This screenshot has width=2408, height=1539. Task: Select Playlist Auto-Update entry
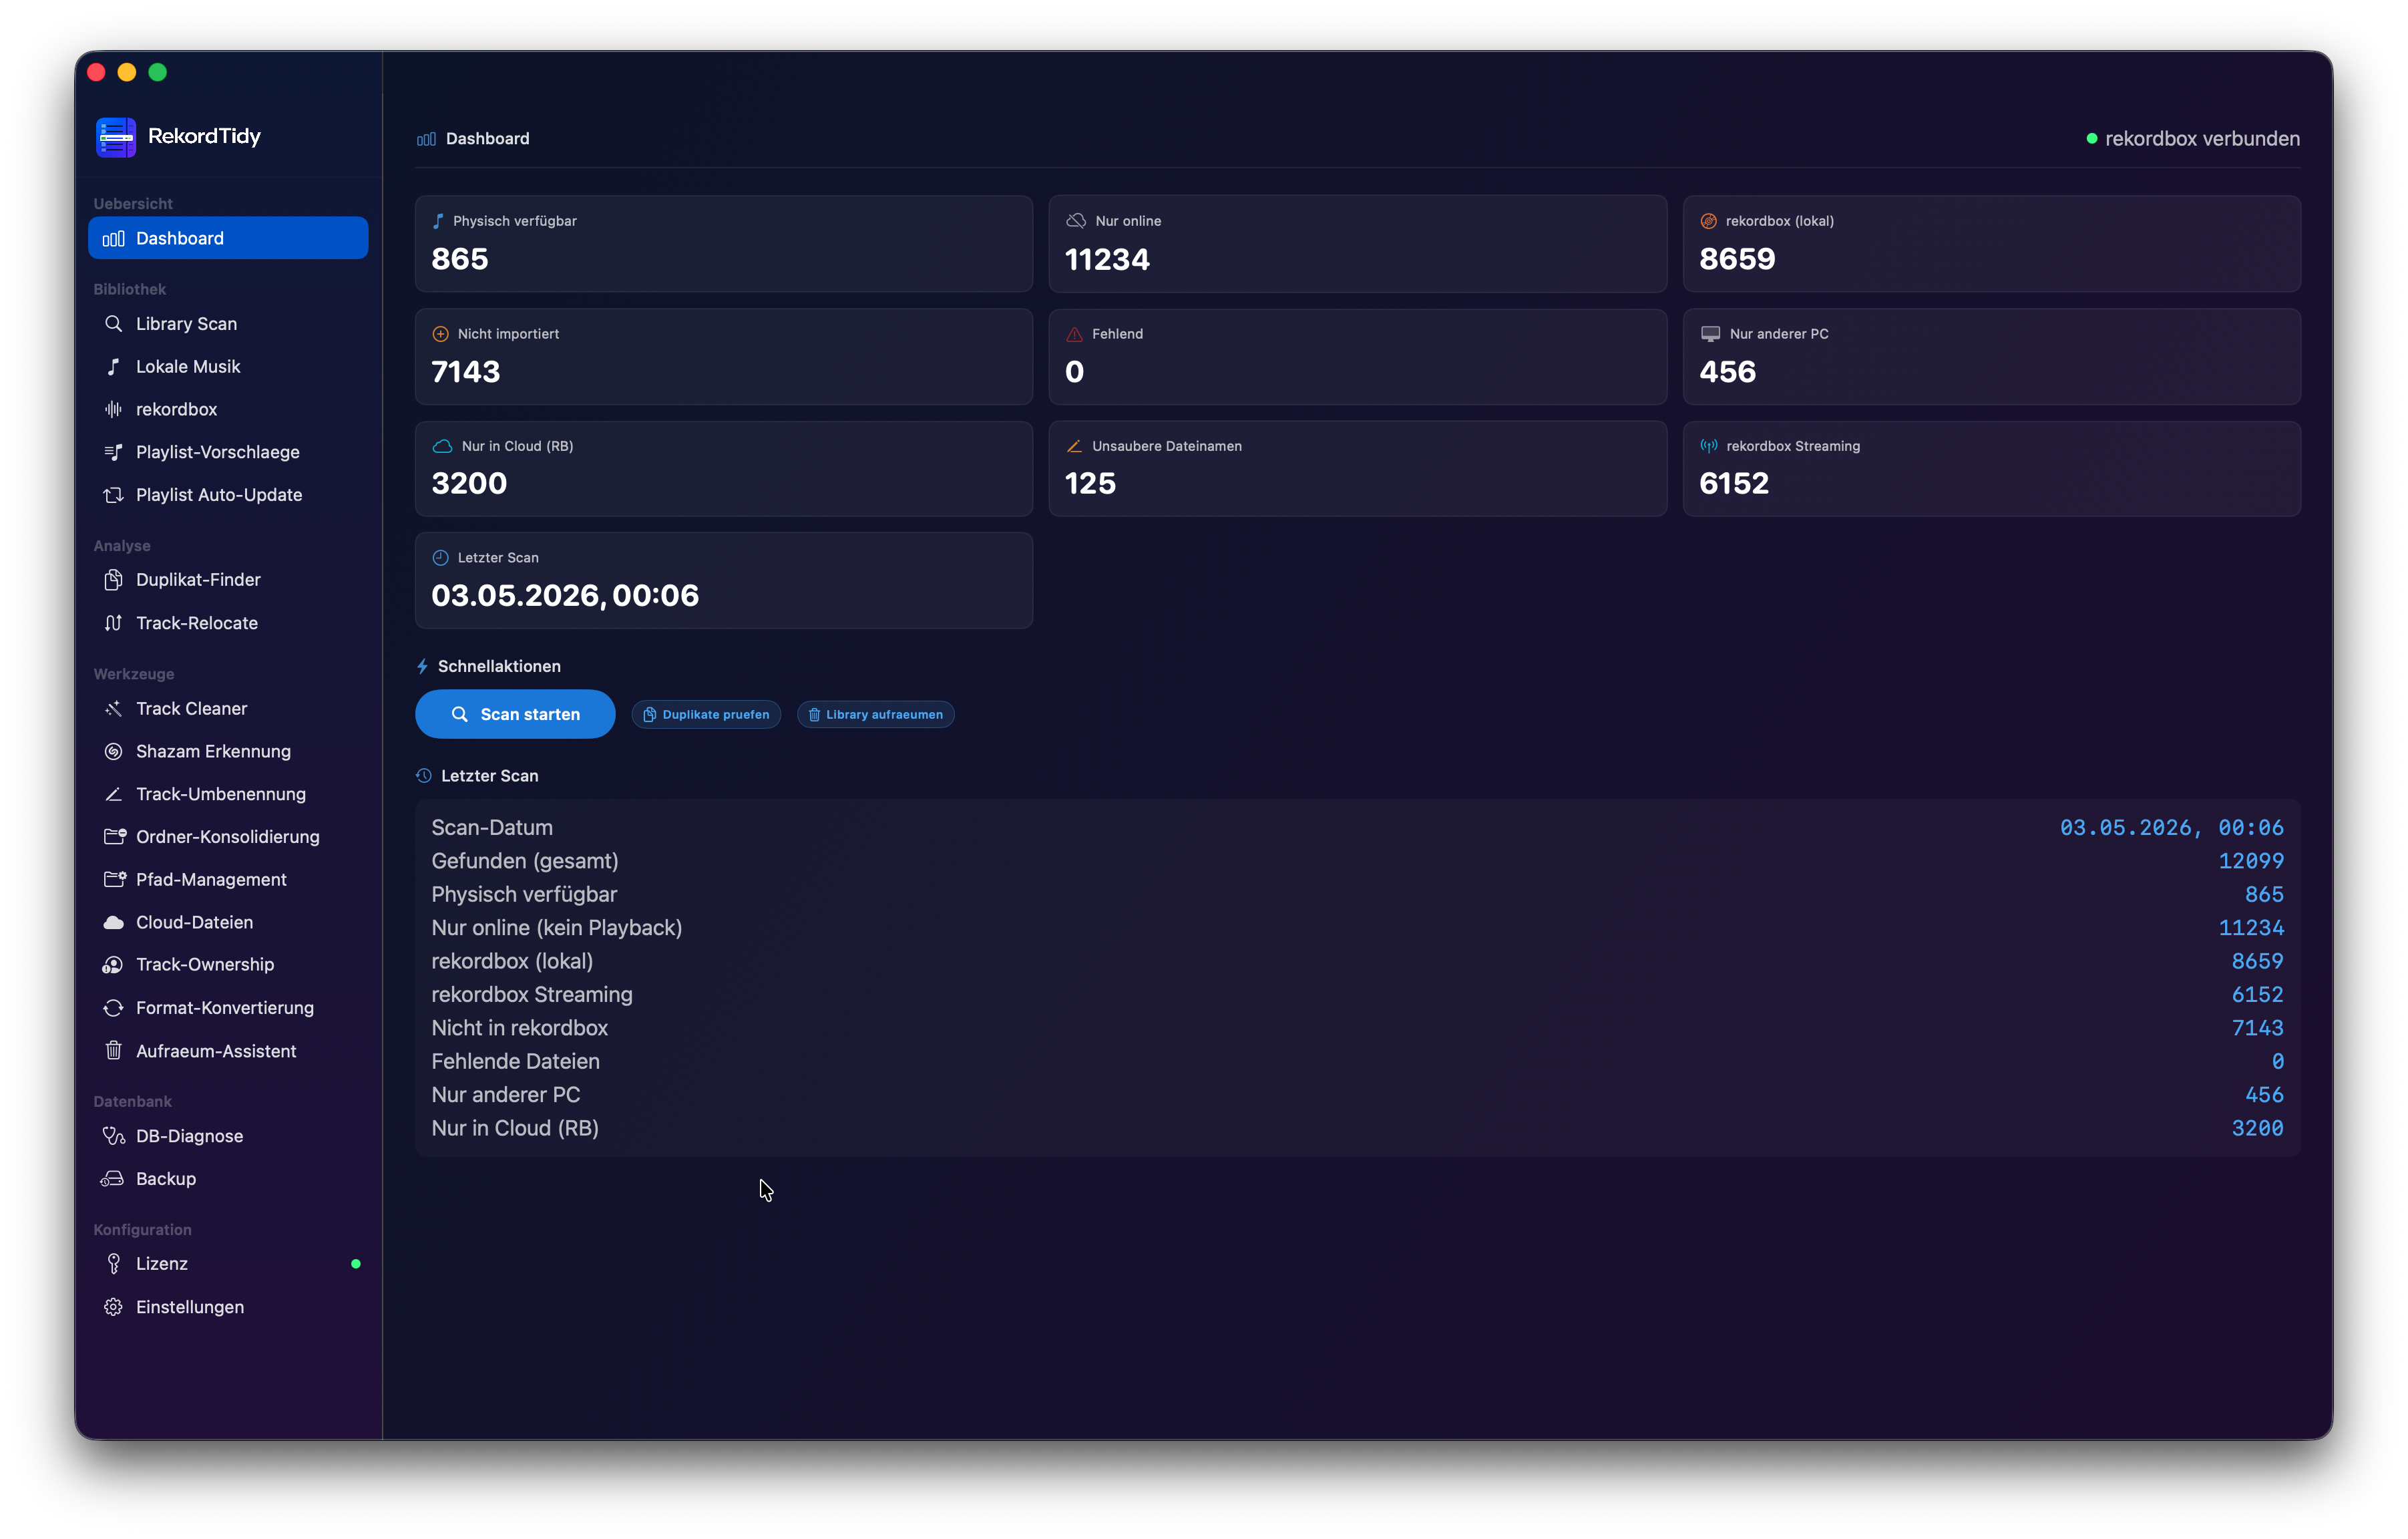(228, 495)
